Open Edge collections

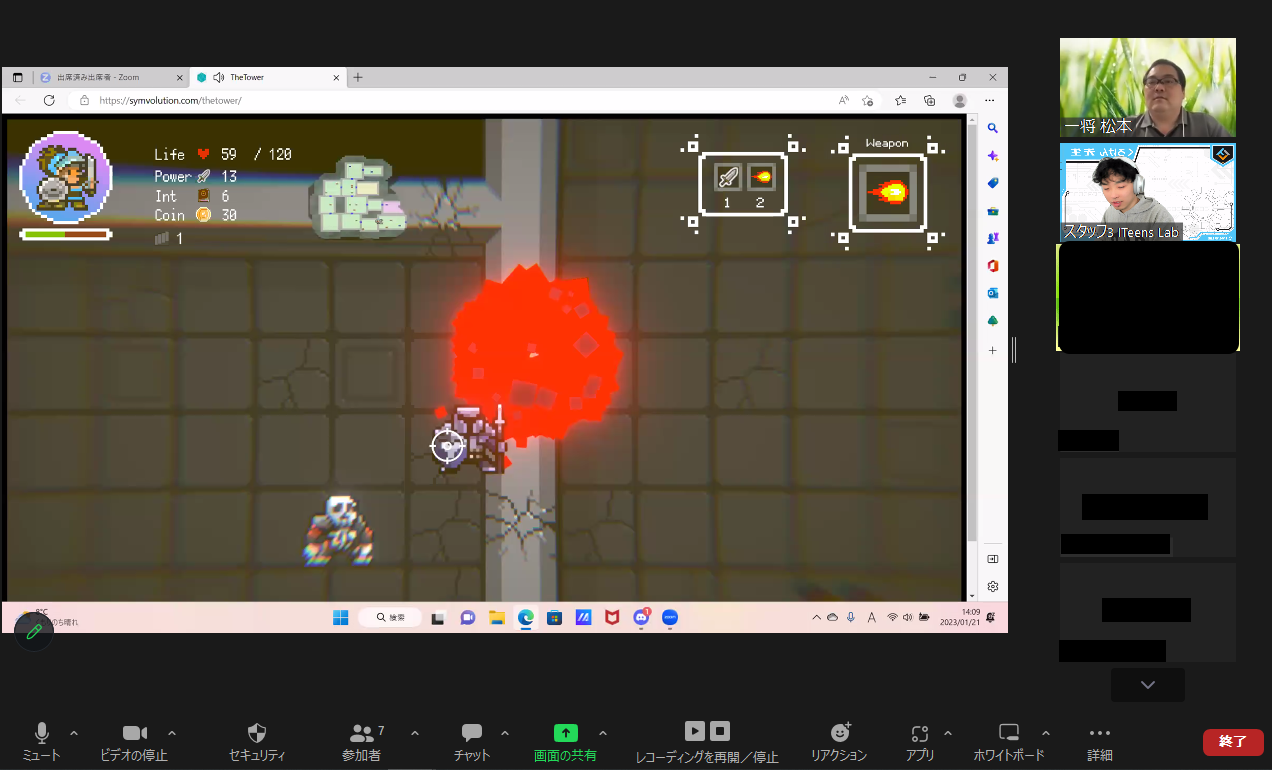929,100
